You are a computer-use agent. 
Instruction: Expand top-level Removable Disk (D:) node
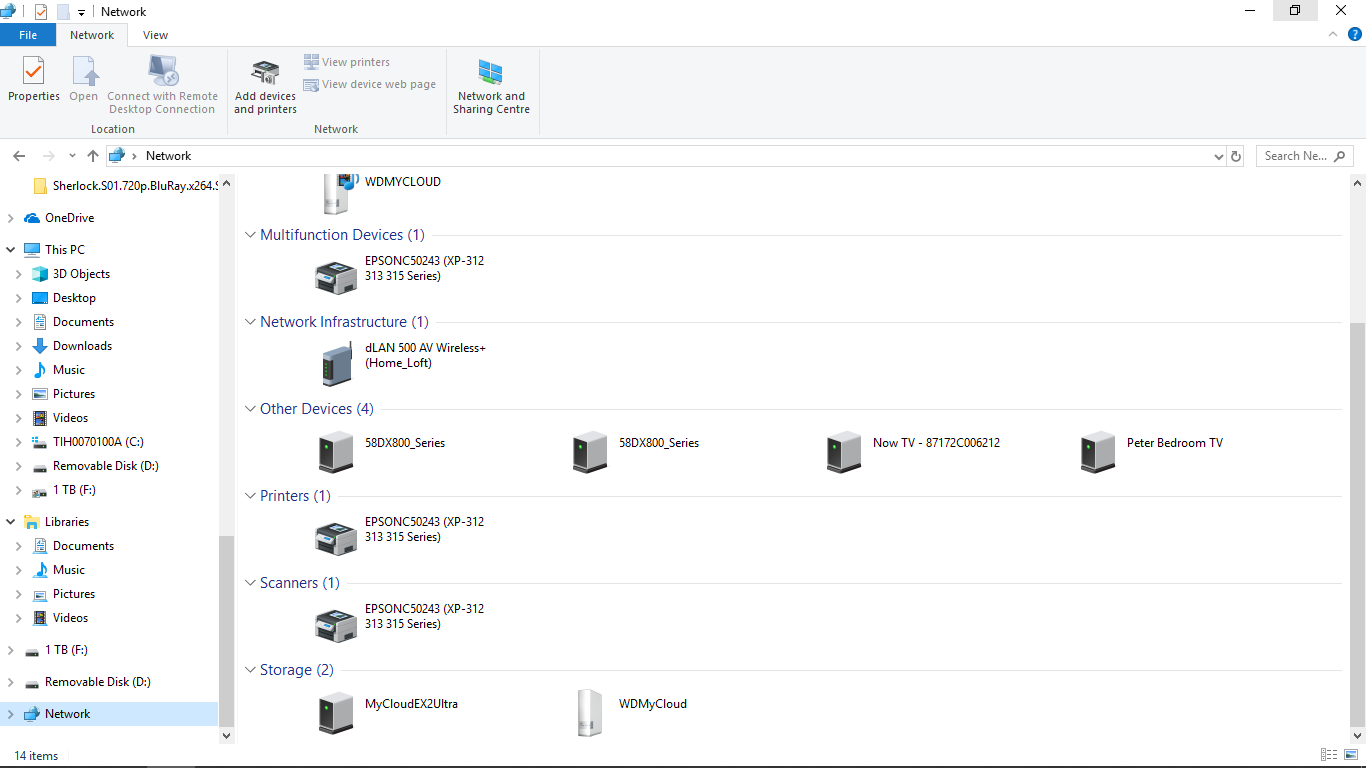click(11, 682)
